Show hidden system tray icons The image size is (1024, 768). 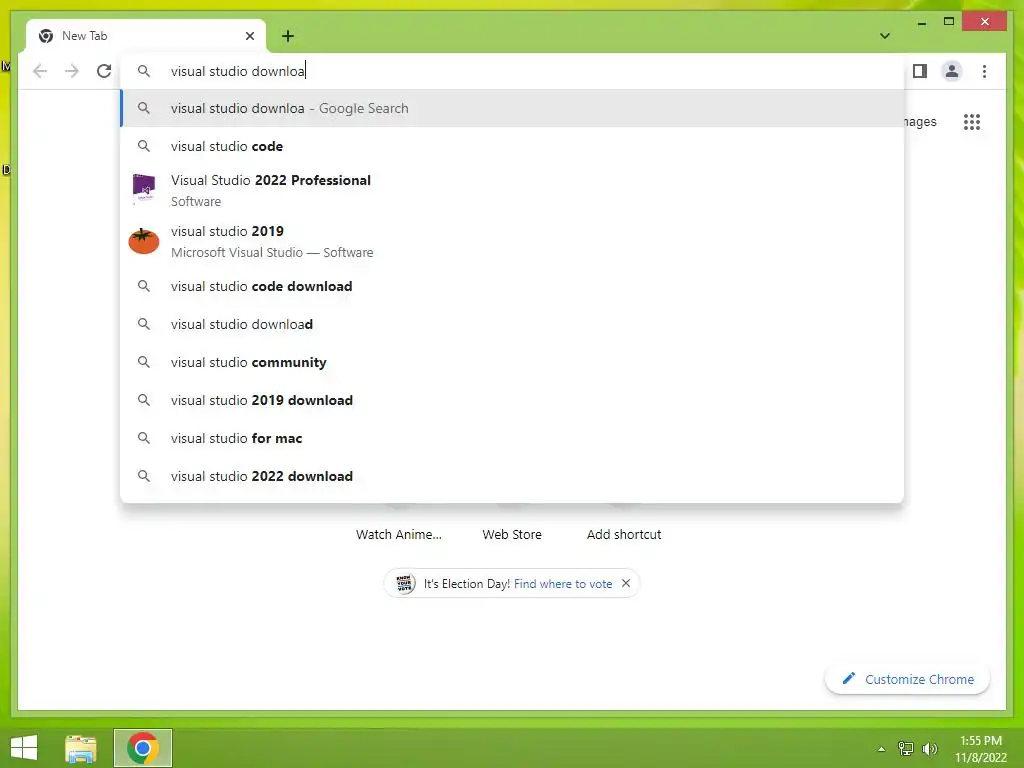(882, 749)
